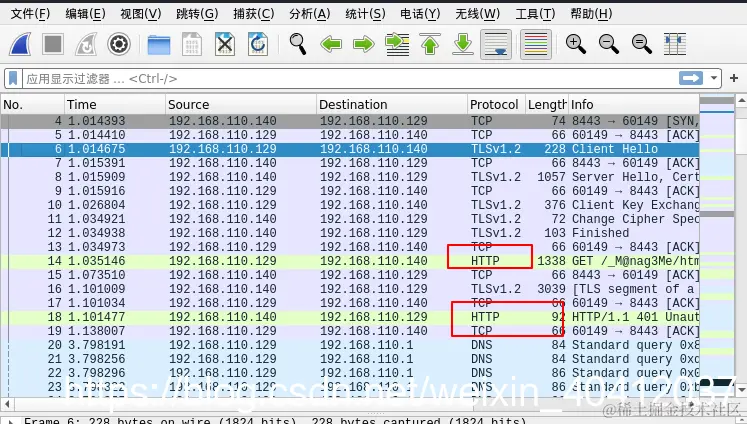747x424 pixels.
Task: Select packet 4 TCP SYN row
Action: click(x=350, y=121)
